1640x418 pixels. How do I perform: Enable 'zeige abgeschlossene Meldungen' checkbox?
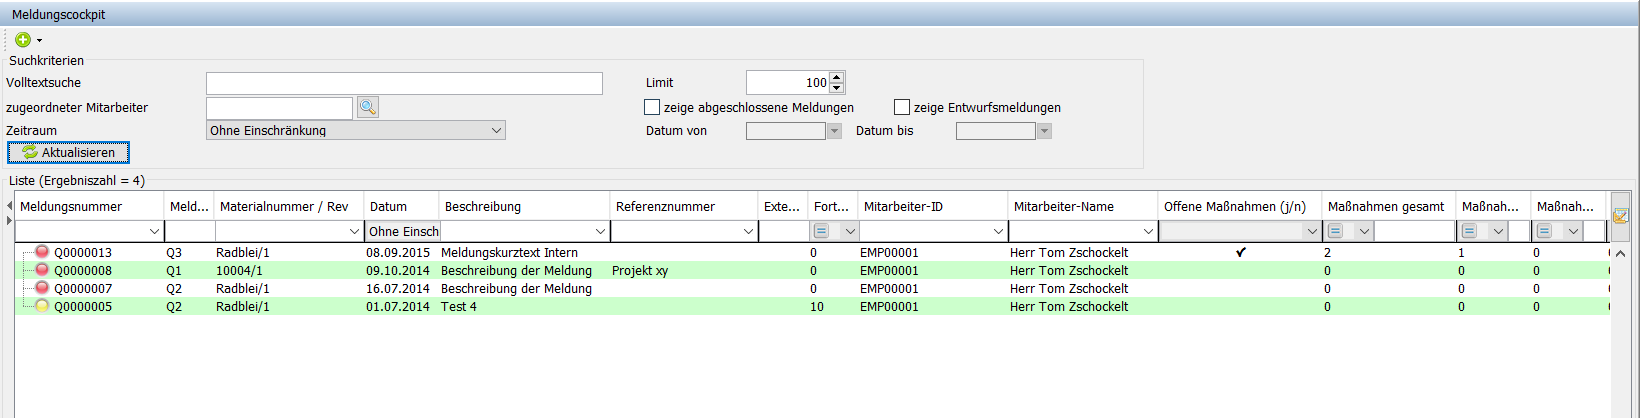[653, 107]
